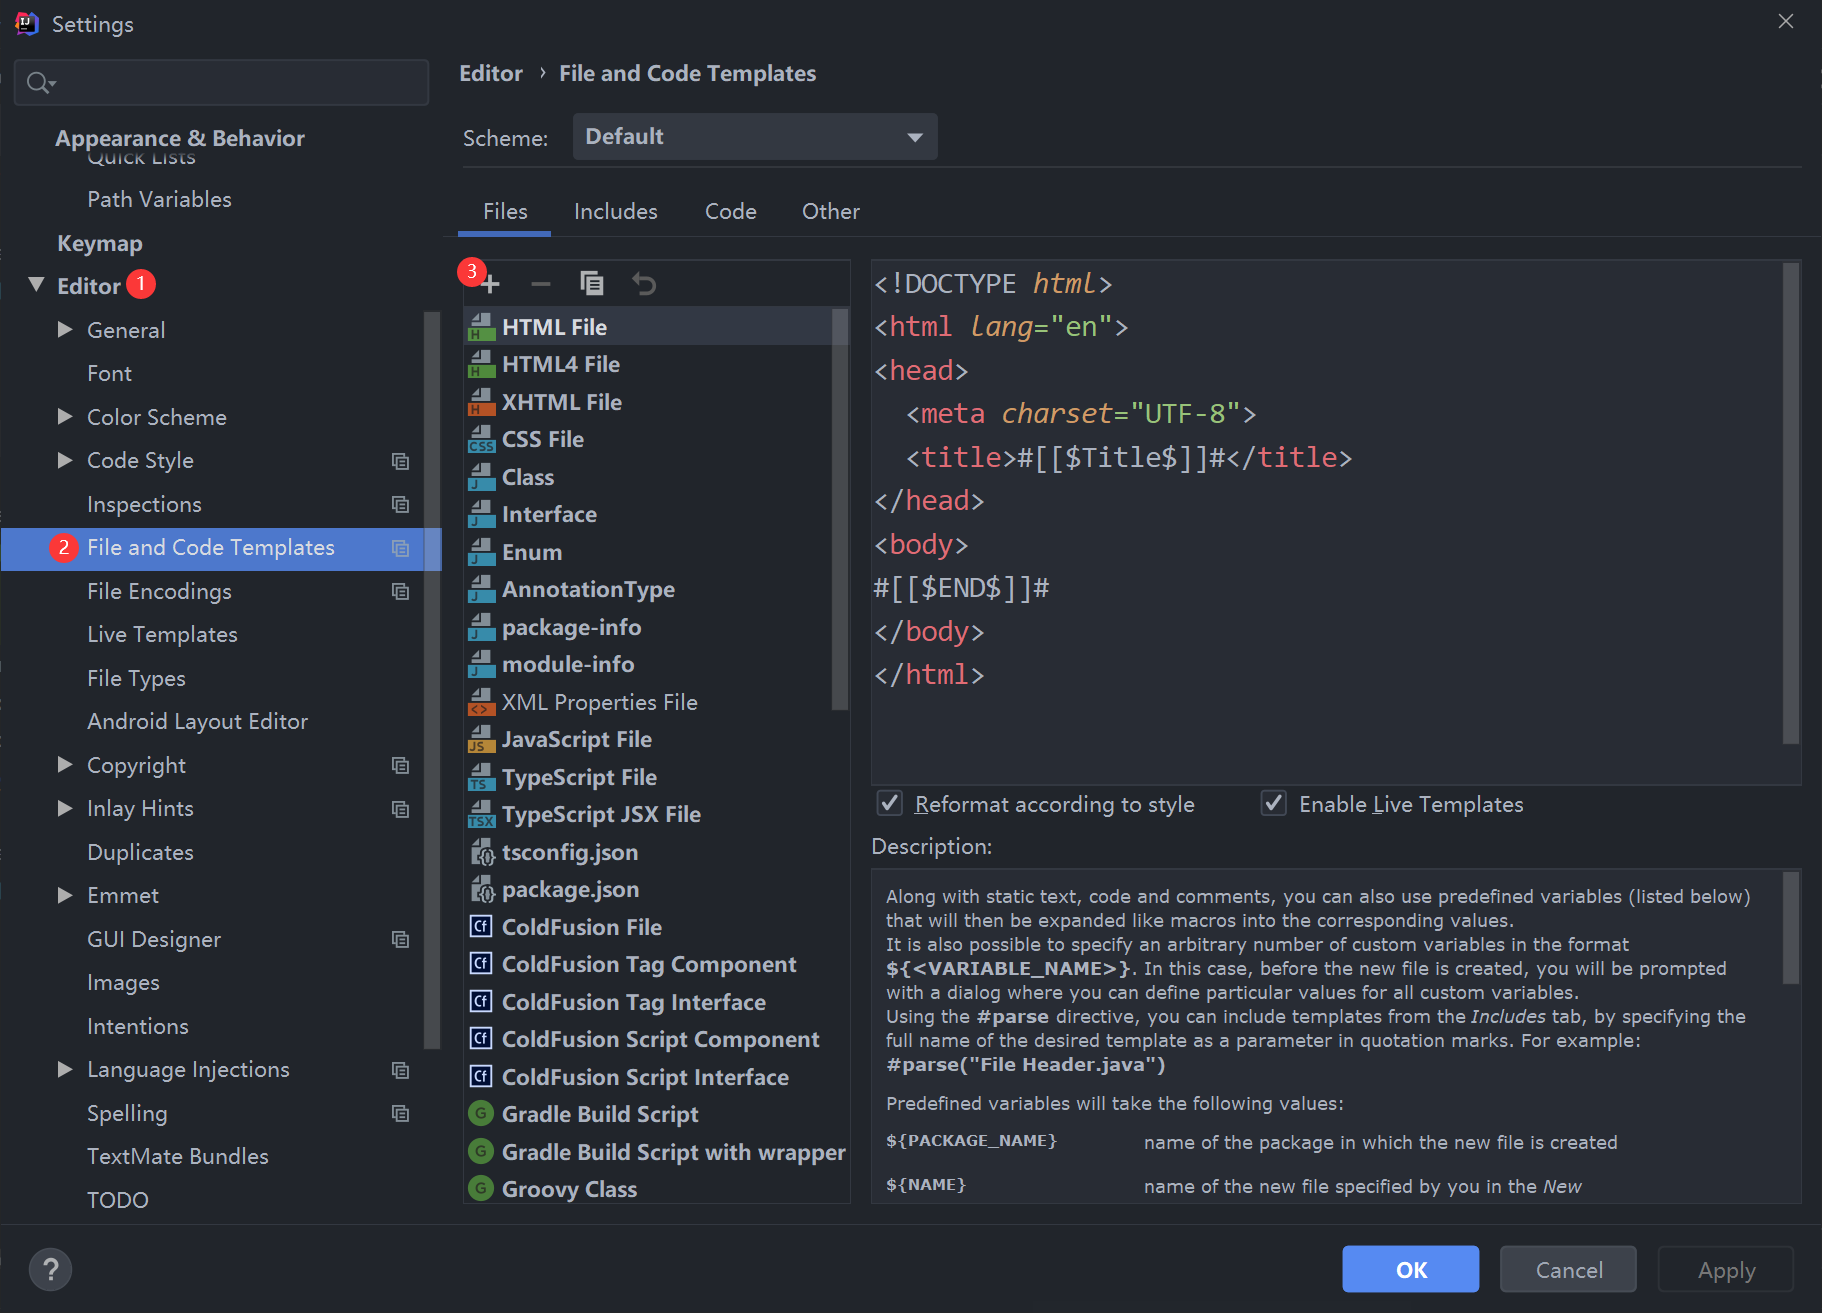This screenshot has height=1313, width=1822.
Task: Expand the Color Scheme node
Action: pyautogui.click(x=65, y=417)
